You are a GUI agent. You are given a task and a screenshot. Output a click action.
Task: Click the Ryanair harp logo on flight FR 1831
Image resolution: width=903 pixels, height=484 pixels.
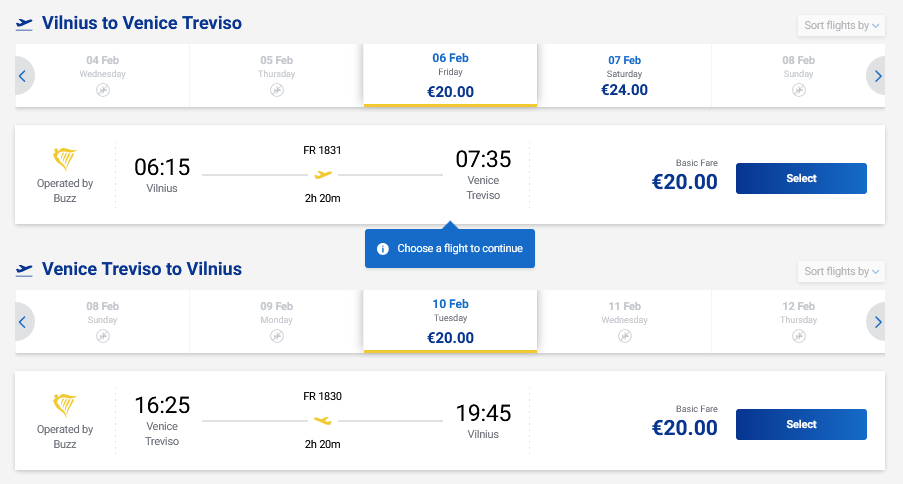click(x=65, y=160)
